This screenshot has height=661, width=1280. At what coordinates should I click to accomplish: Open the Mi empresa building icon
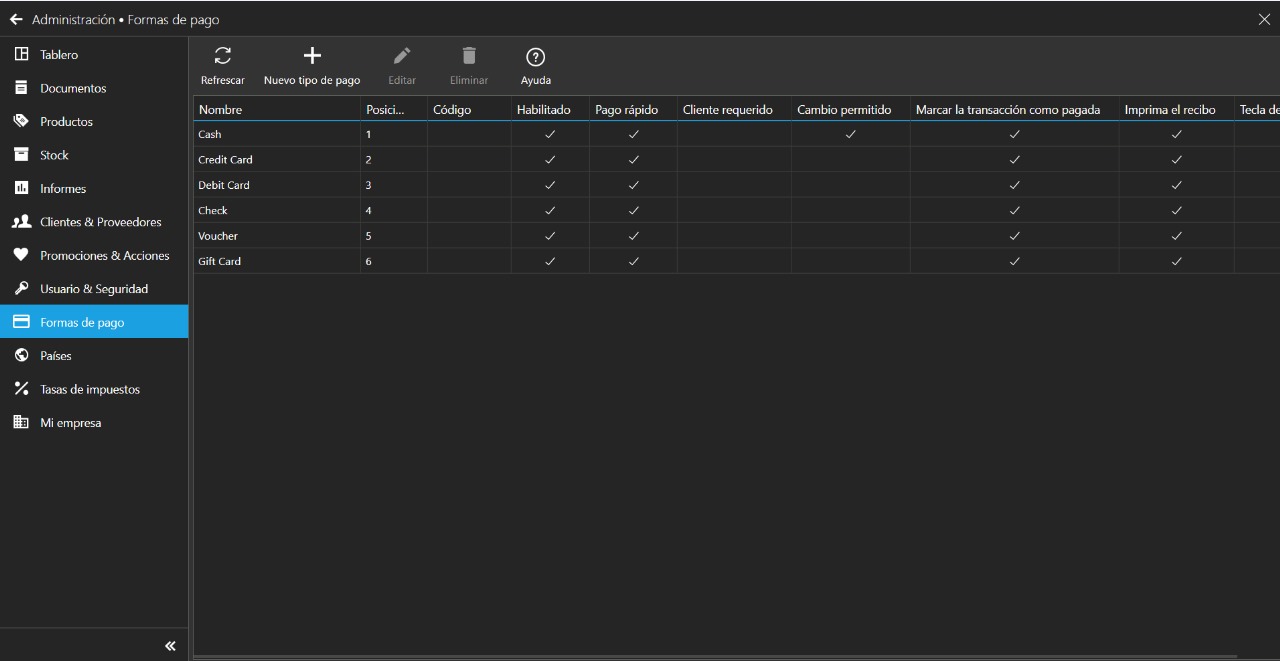21,422
